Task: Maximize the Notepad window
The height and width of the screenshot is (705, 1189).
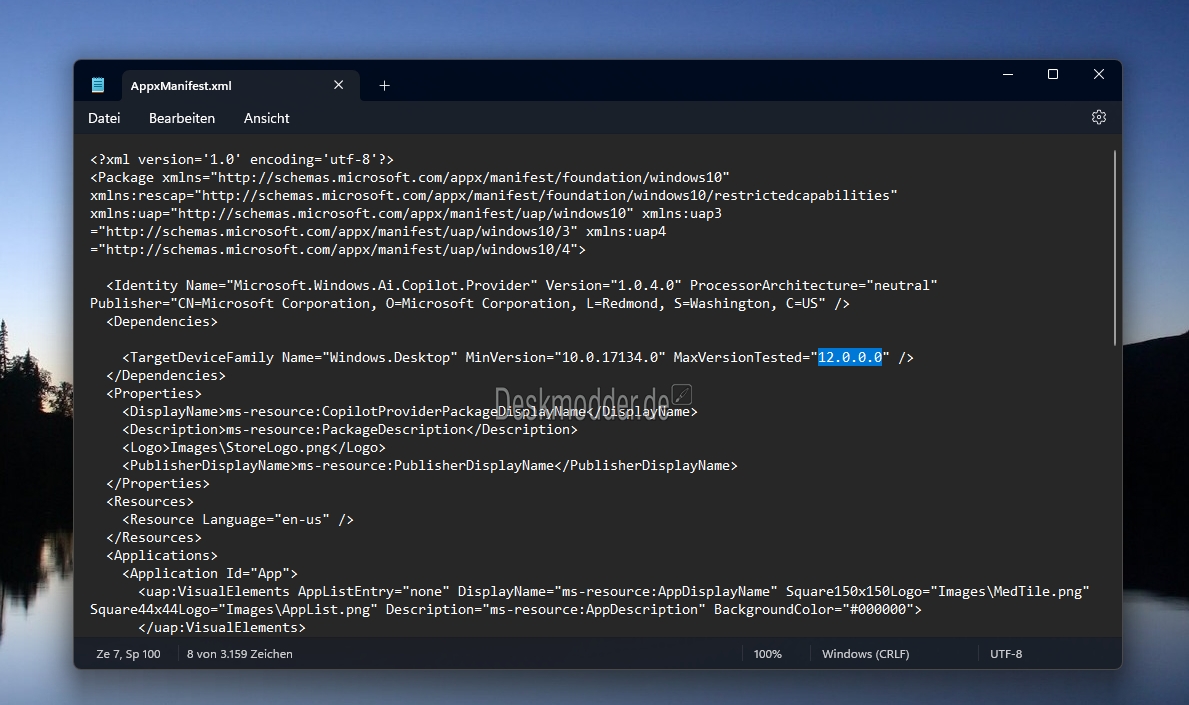Action: 1053,74
